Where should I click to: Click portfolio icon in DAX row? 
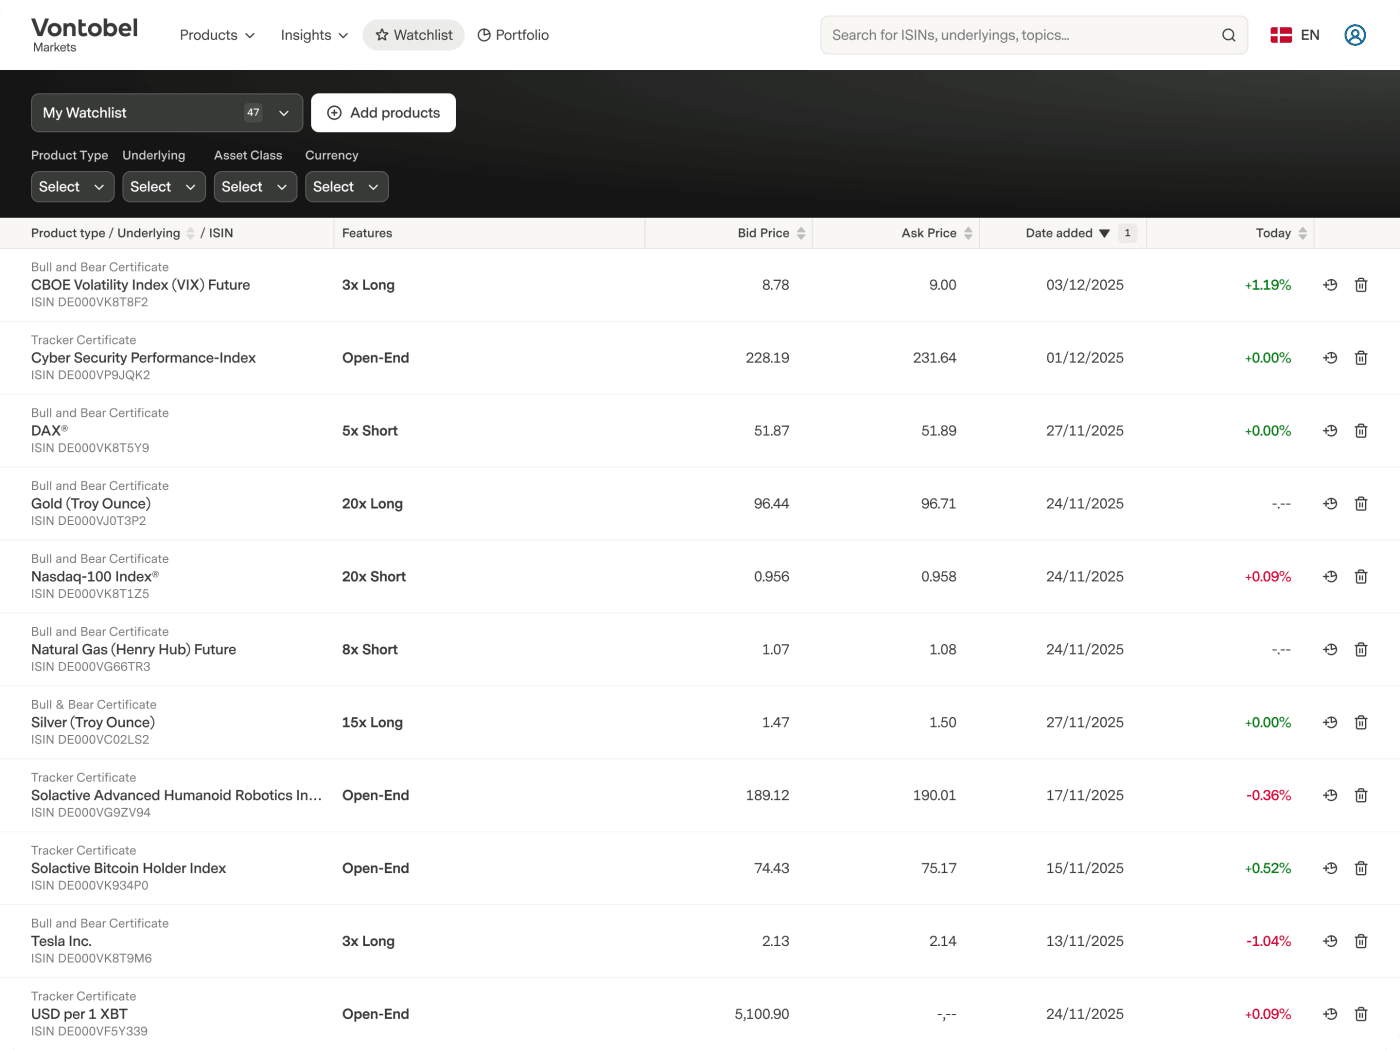[x=1330, y=431]
